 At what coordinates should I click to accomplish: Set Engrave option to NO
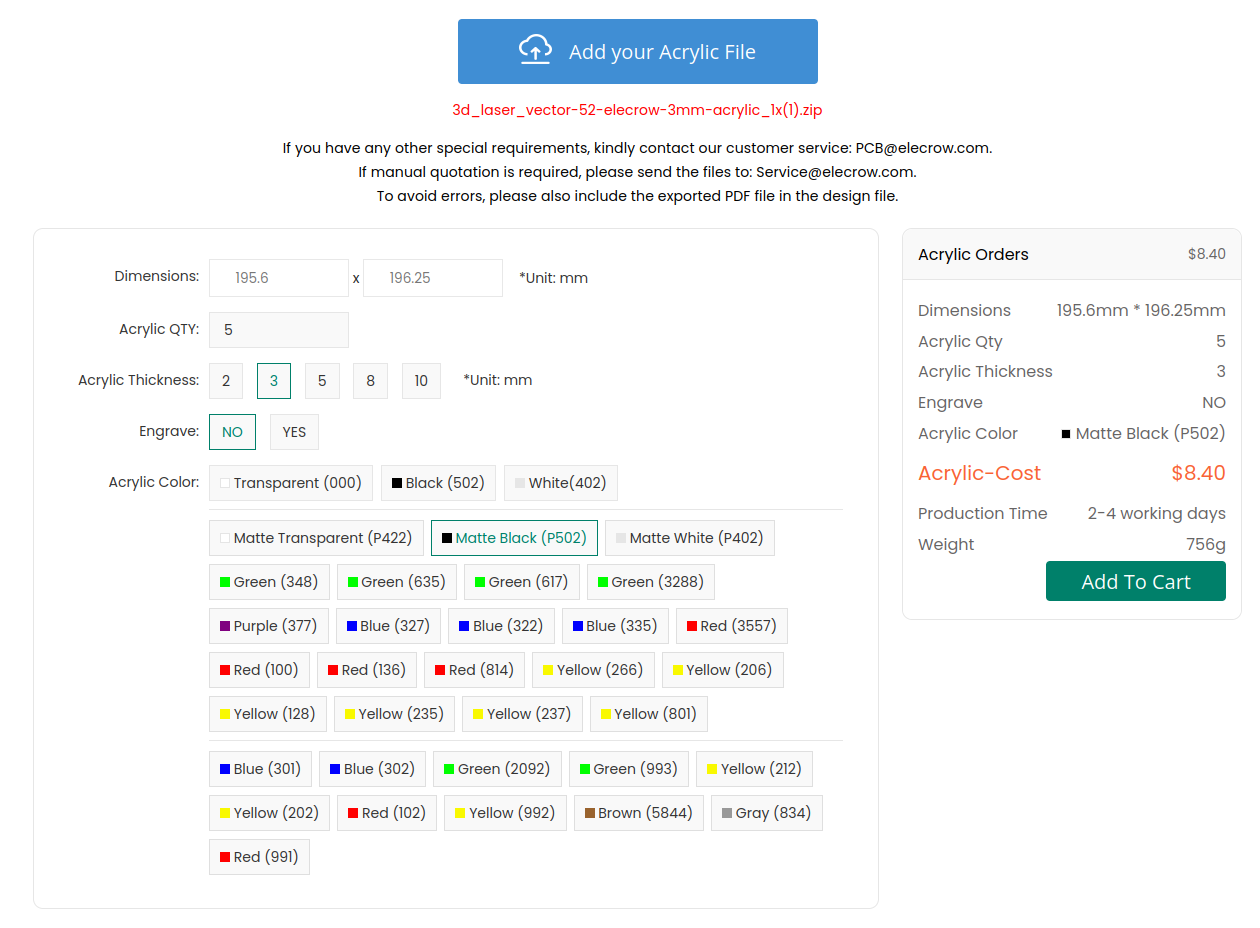[x=232, y=432]
